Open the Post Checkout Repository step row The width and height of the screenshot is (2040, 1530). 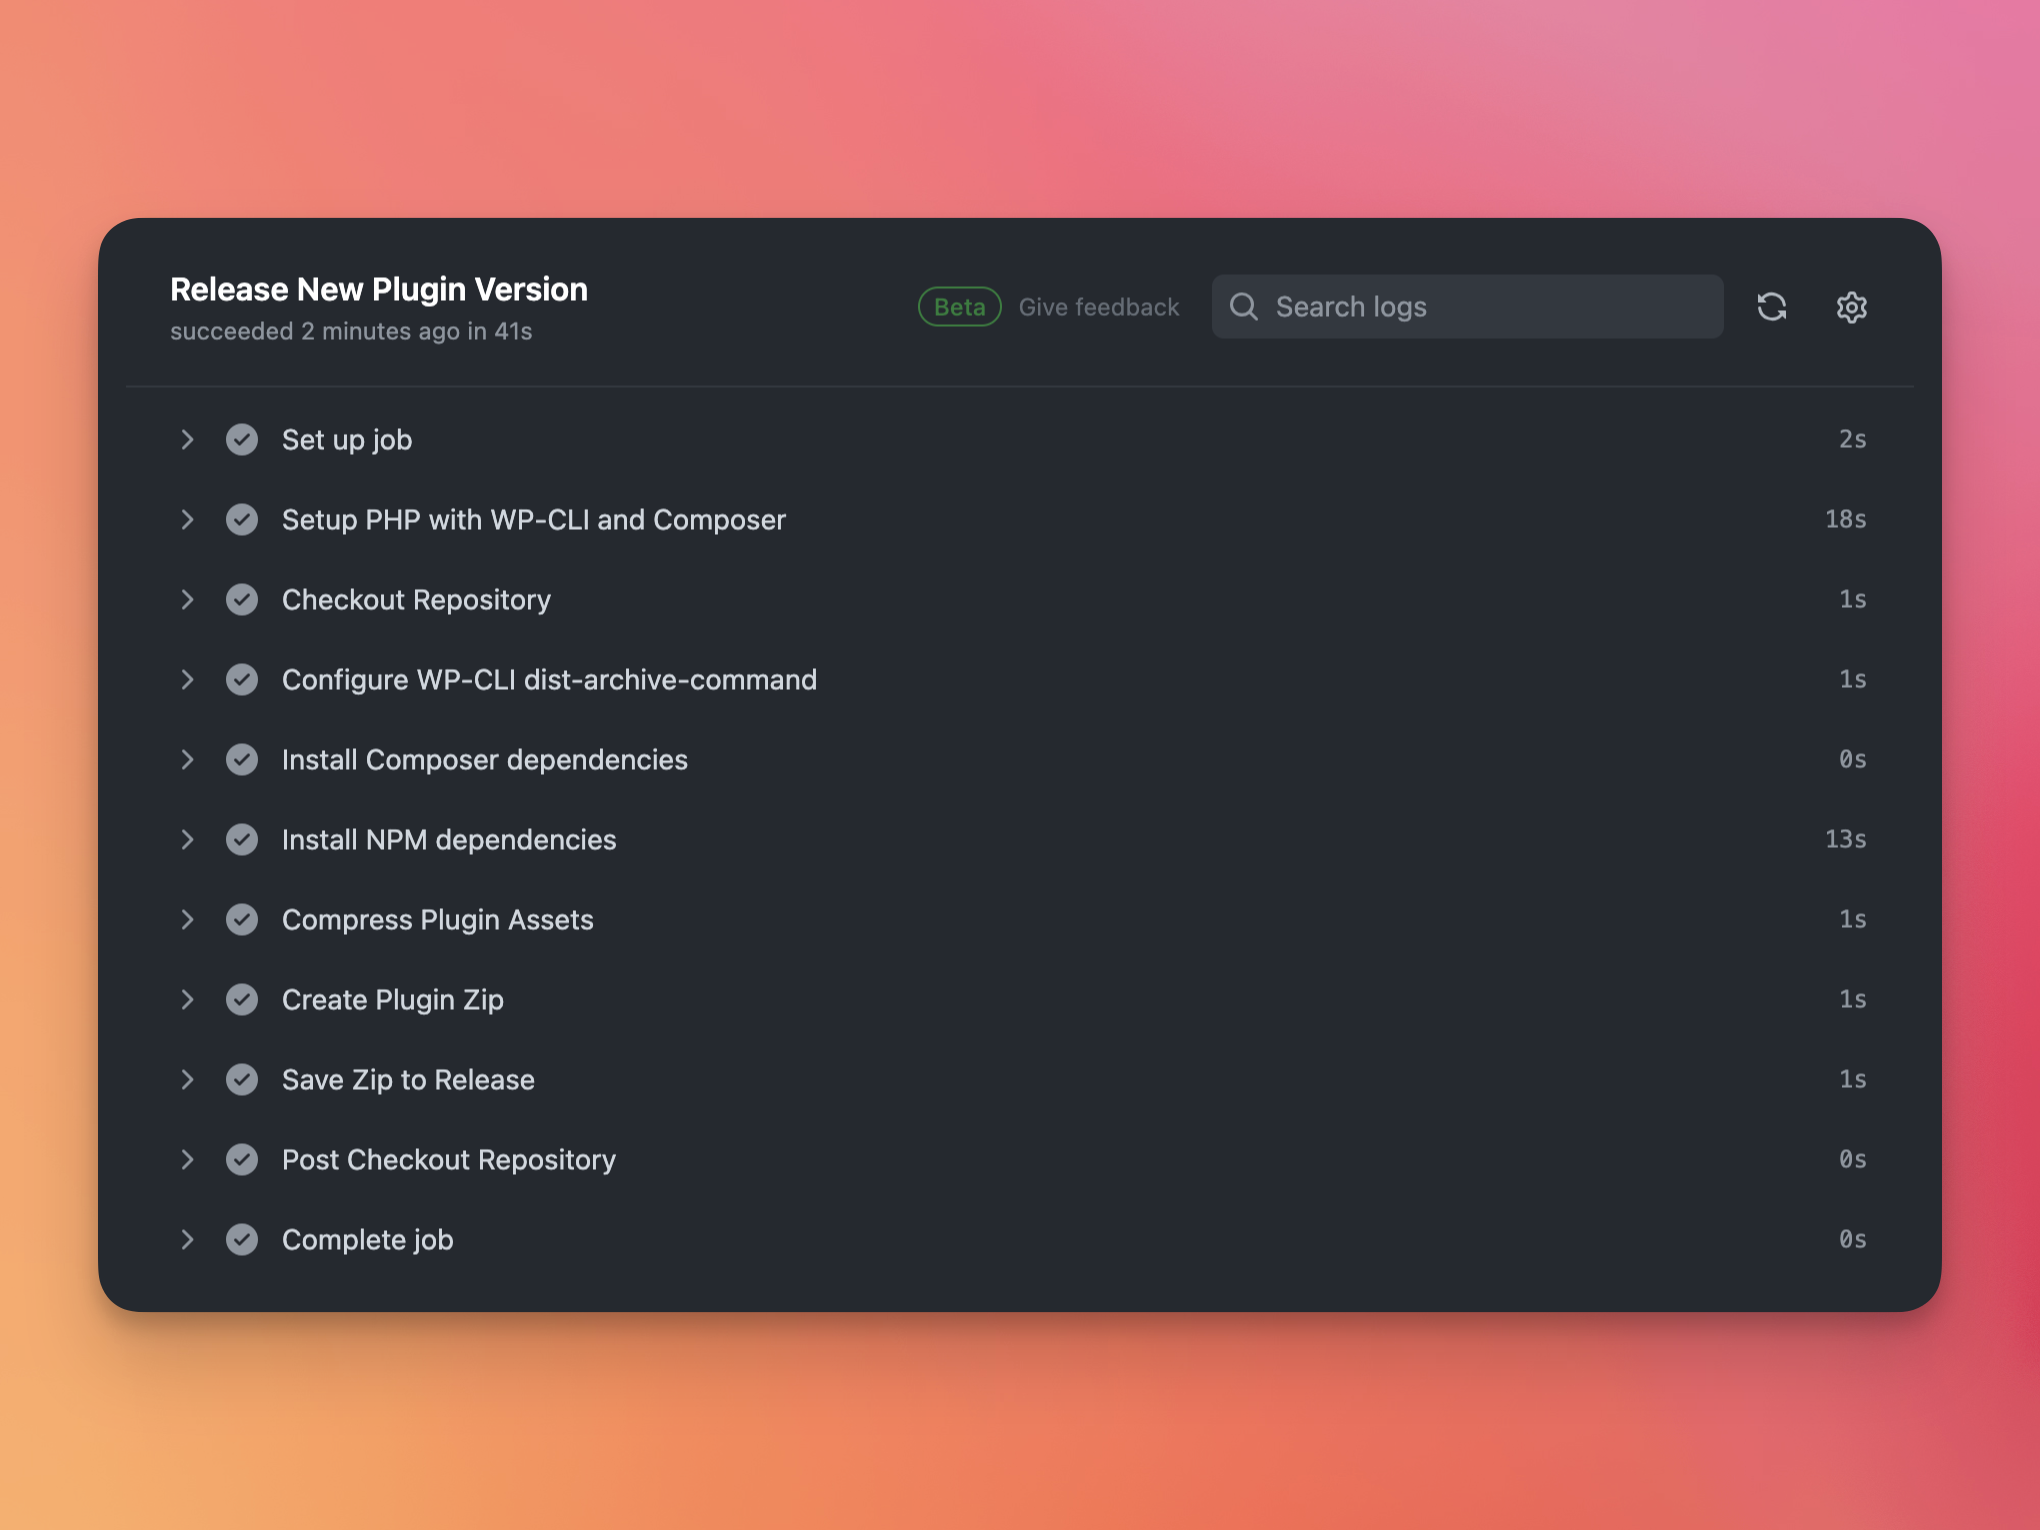(x=448, y=1160)
